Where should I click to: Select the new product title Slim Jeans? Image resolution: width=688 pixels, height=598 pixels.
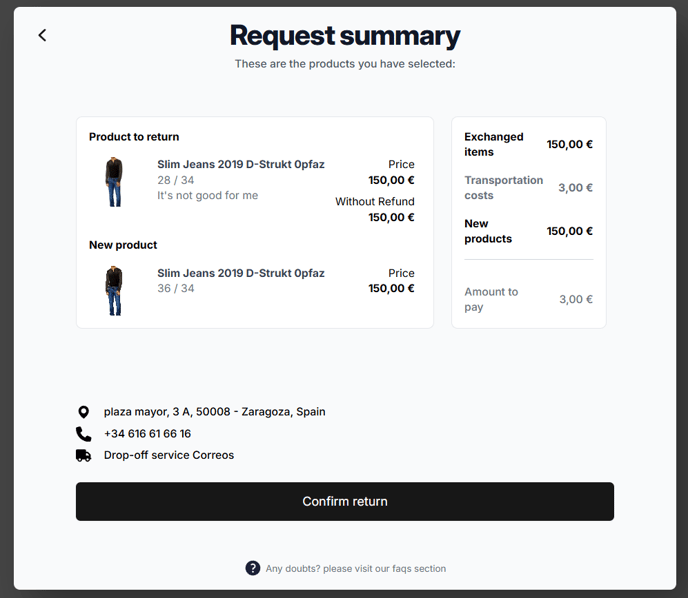[241, 273]
